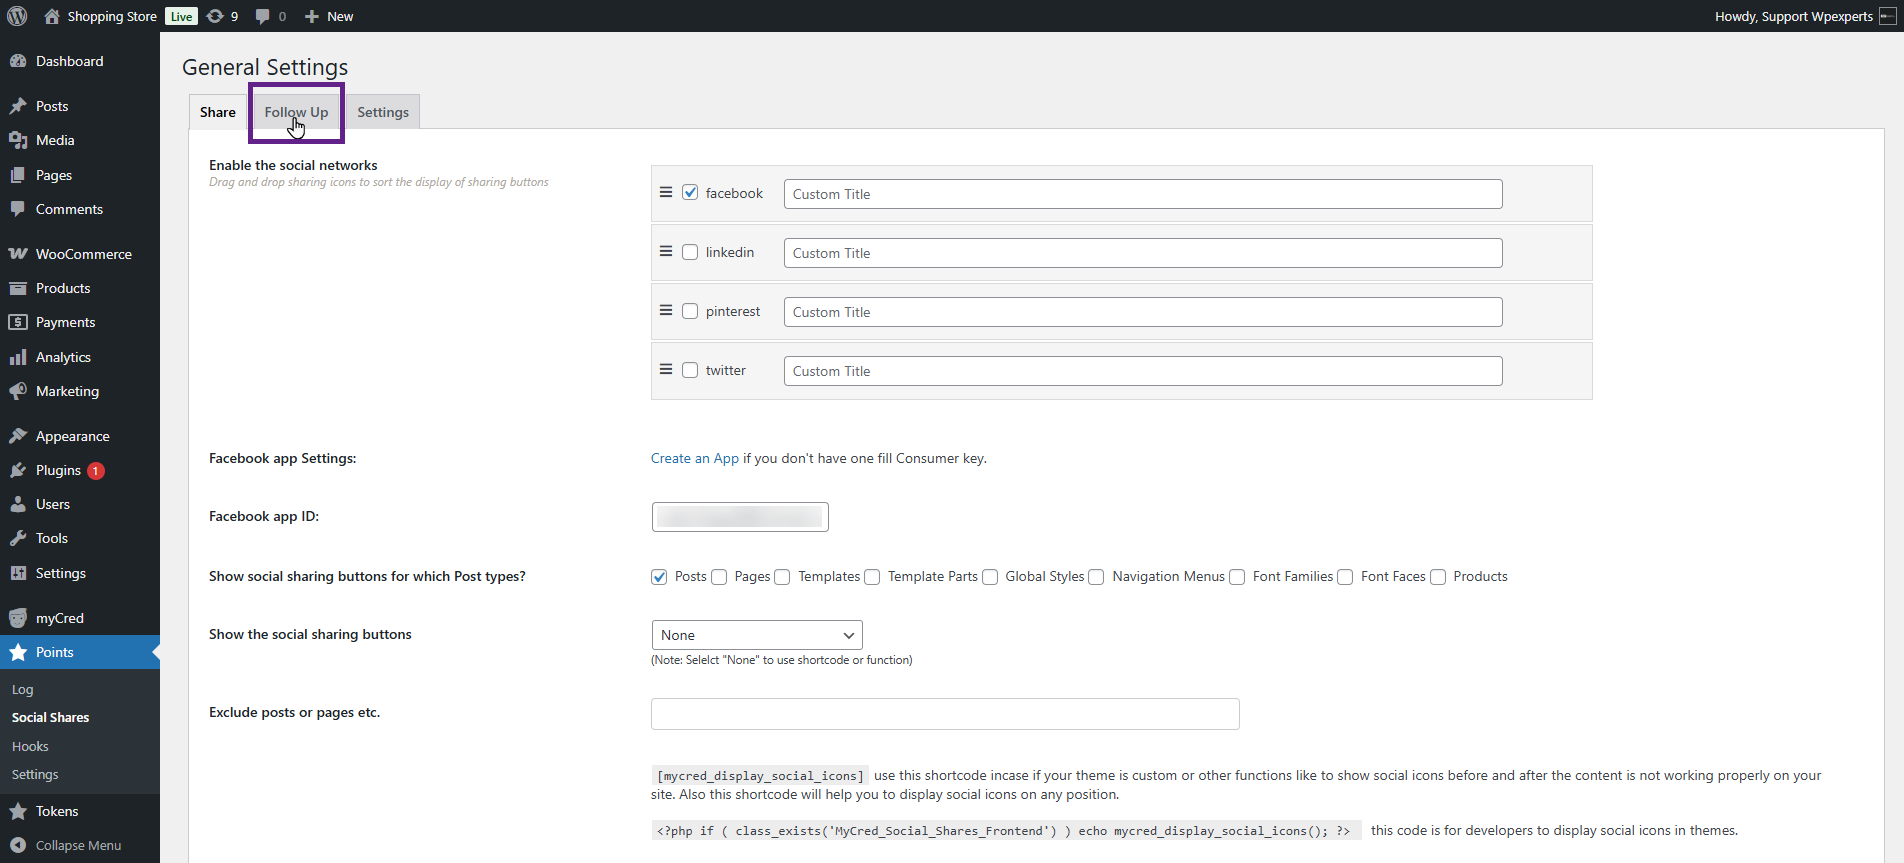Enable the linkedin network checkbox

point(690,252)
